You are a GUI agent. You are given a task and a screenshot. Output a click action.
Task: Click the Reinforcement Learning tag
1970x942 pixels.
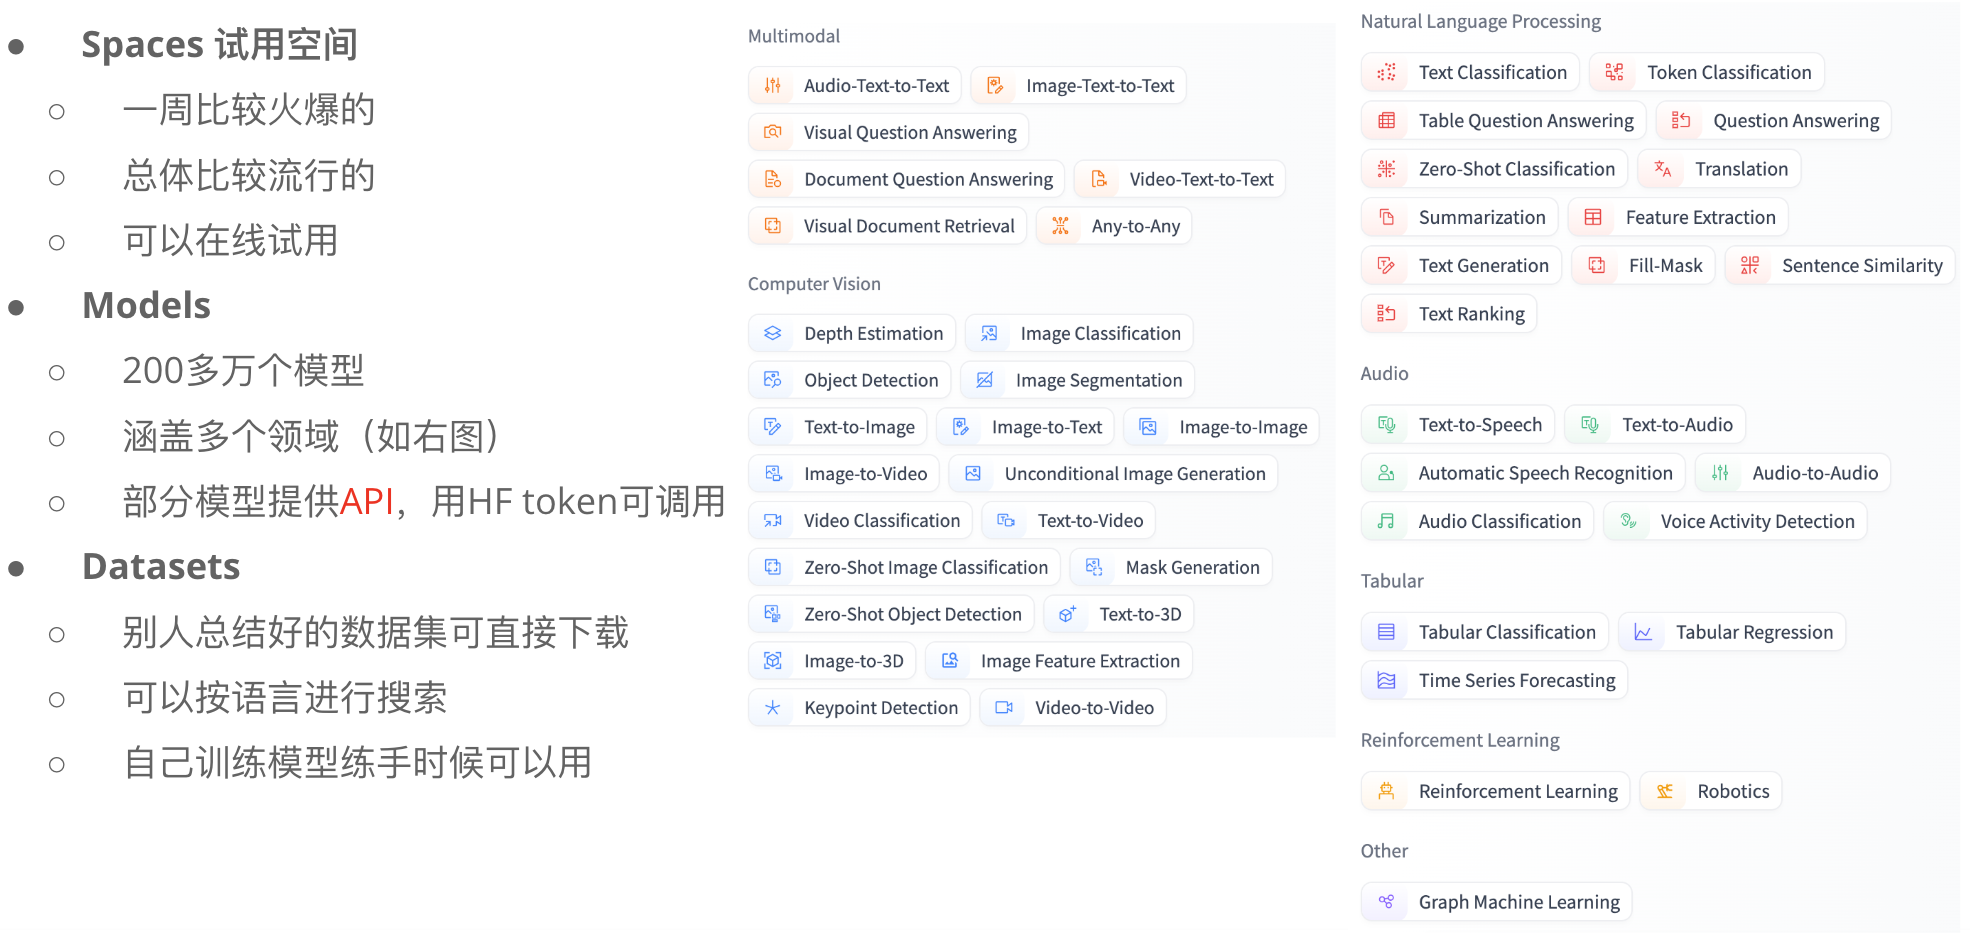click(x=1496, y=791)
